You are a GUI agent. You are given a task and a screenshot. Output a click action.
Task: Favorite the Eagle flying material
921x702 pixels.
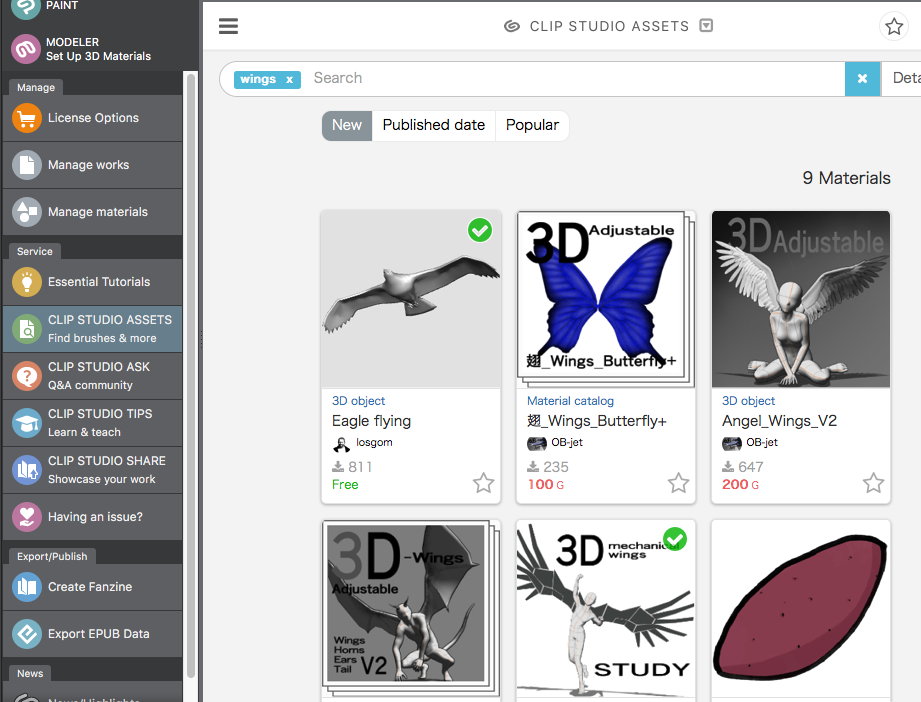coord(483,483)
